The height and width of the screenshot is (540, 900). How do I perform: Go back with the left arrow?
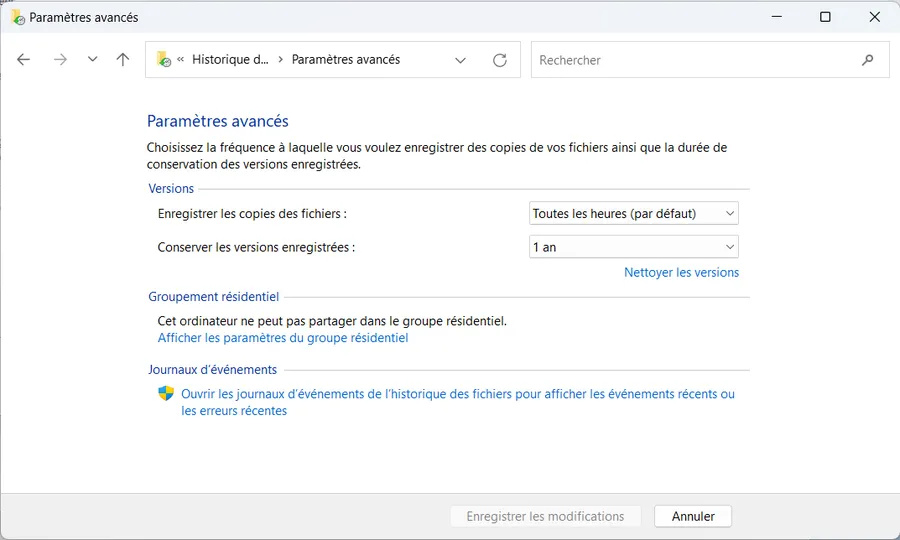[x=24, y=60]
